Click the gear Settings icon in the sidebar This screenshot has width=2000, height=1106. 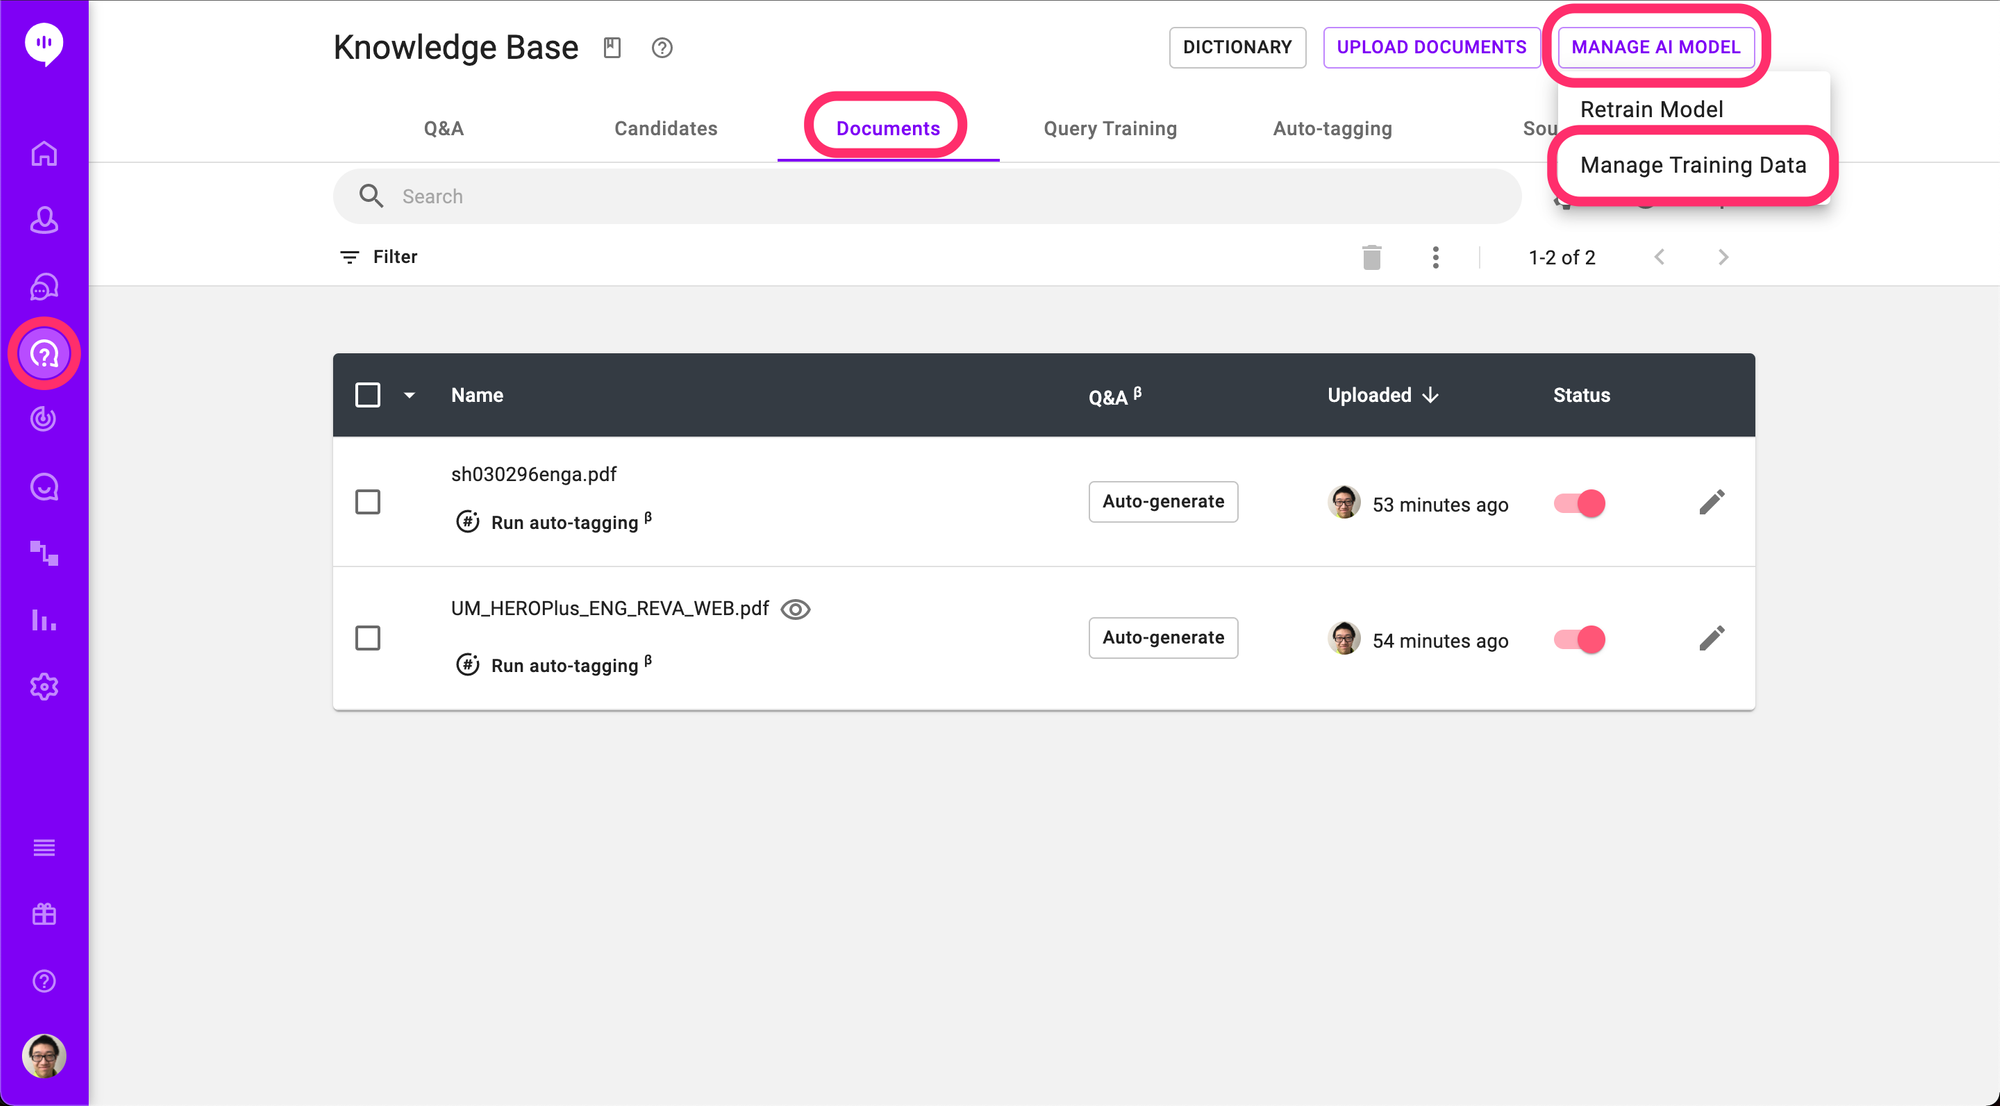44,687
